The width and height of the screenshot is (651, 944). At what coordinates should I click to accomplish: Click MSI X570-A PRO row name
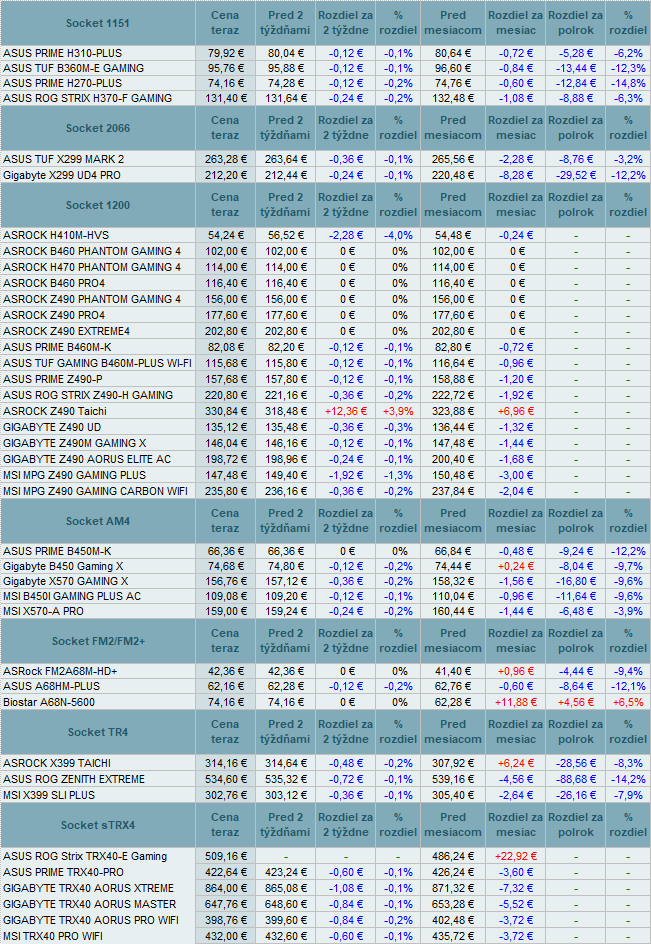(x=43, y=611)
